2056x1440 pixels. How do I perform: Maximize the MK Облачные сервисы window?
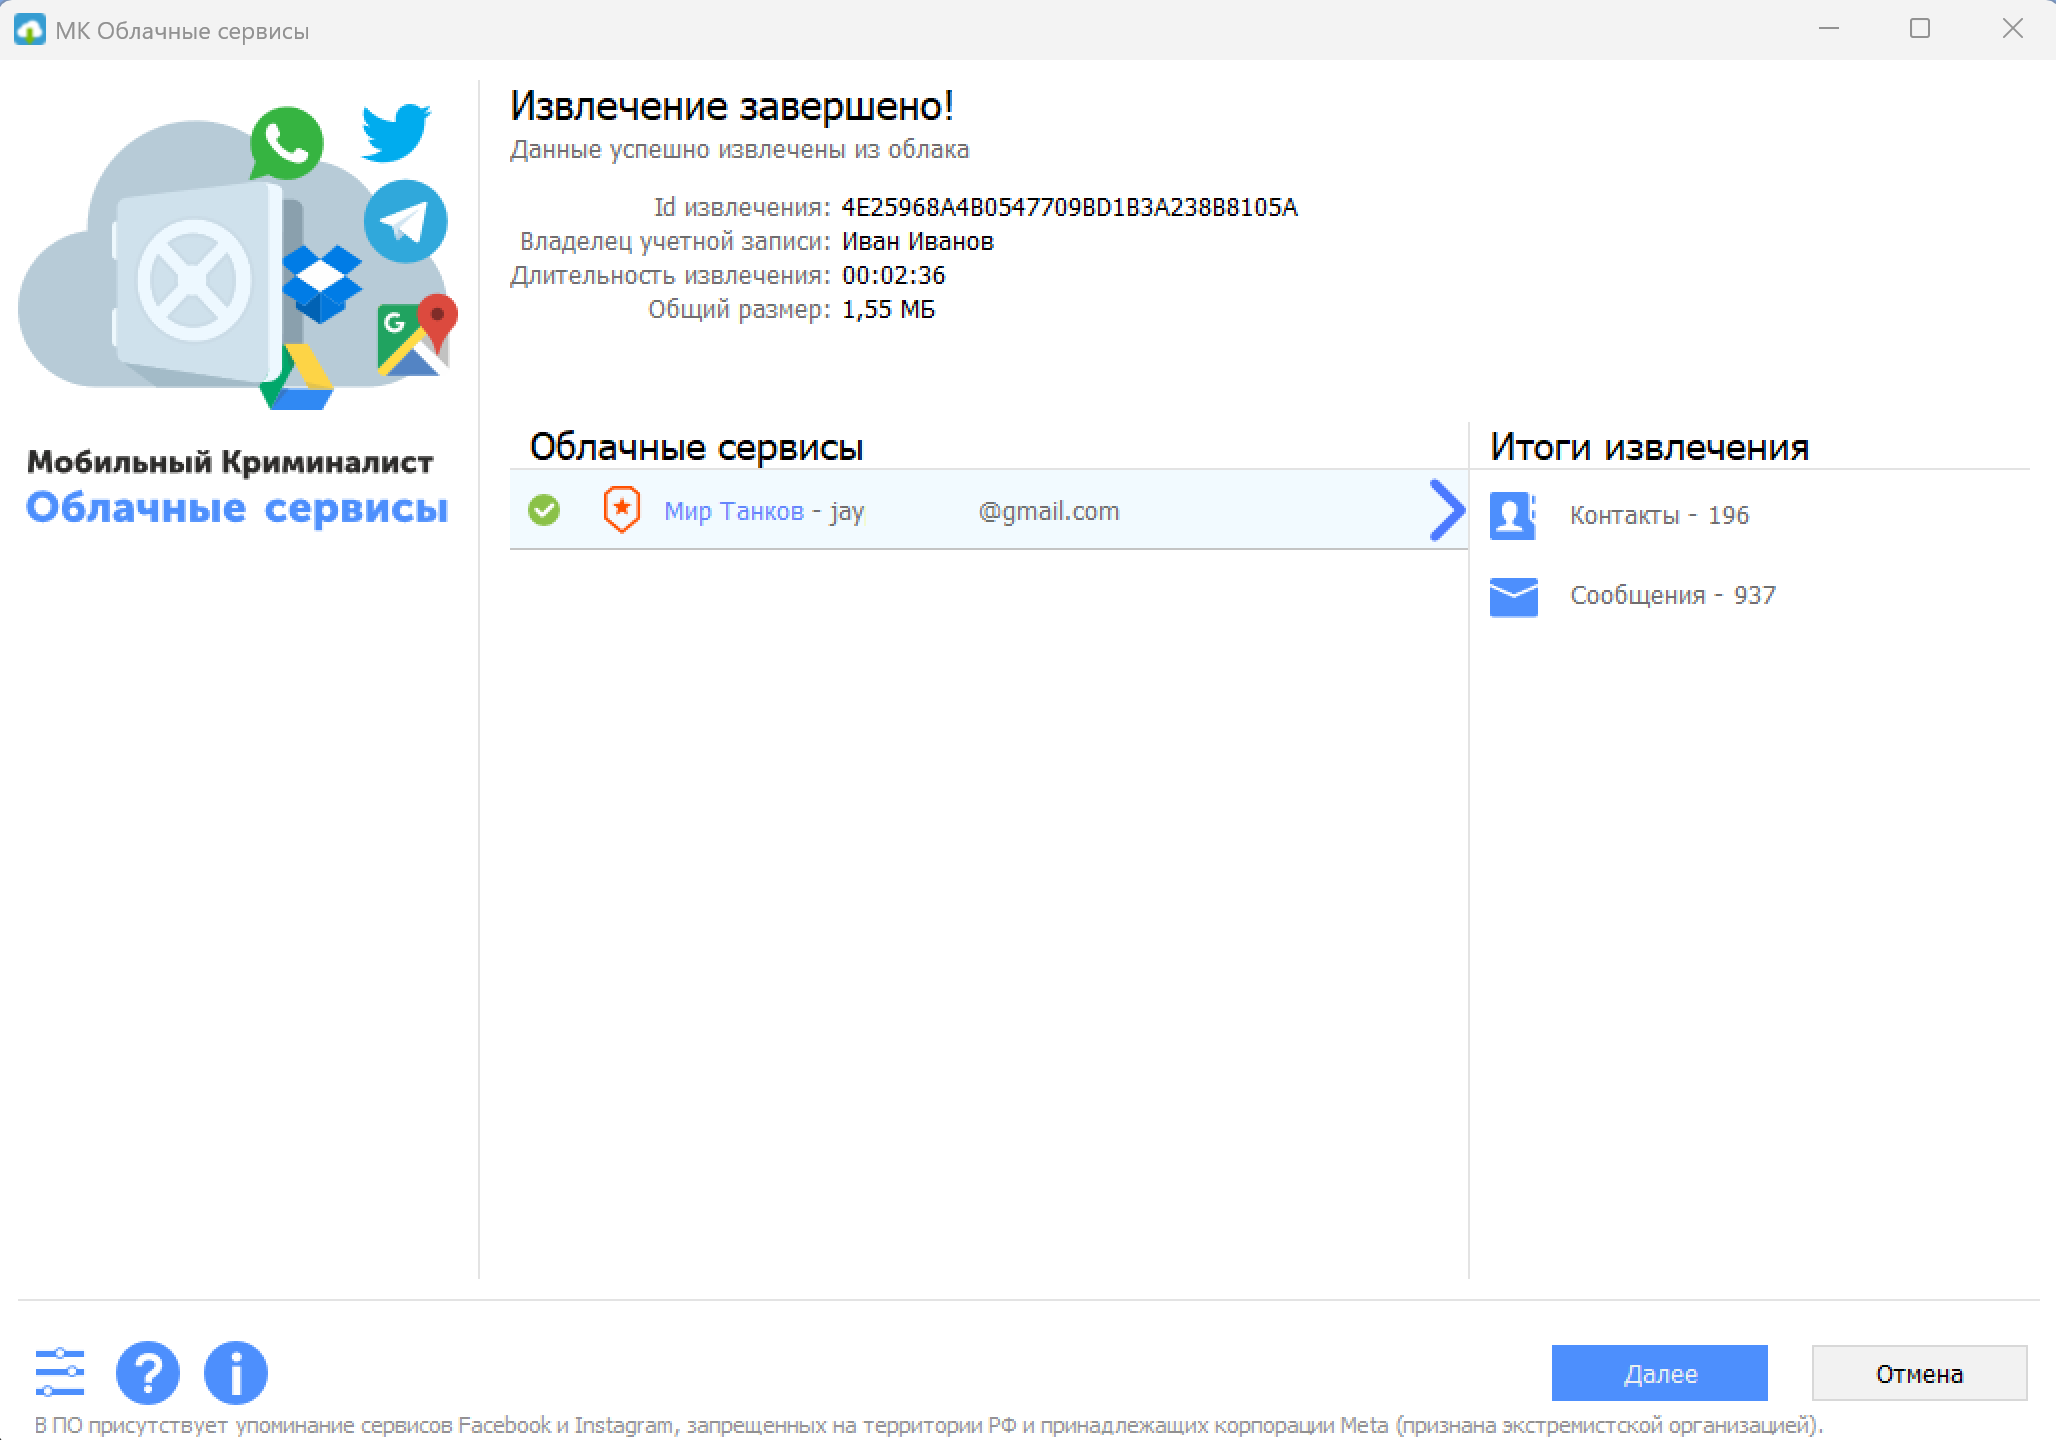coord(1919,29)
